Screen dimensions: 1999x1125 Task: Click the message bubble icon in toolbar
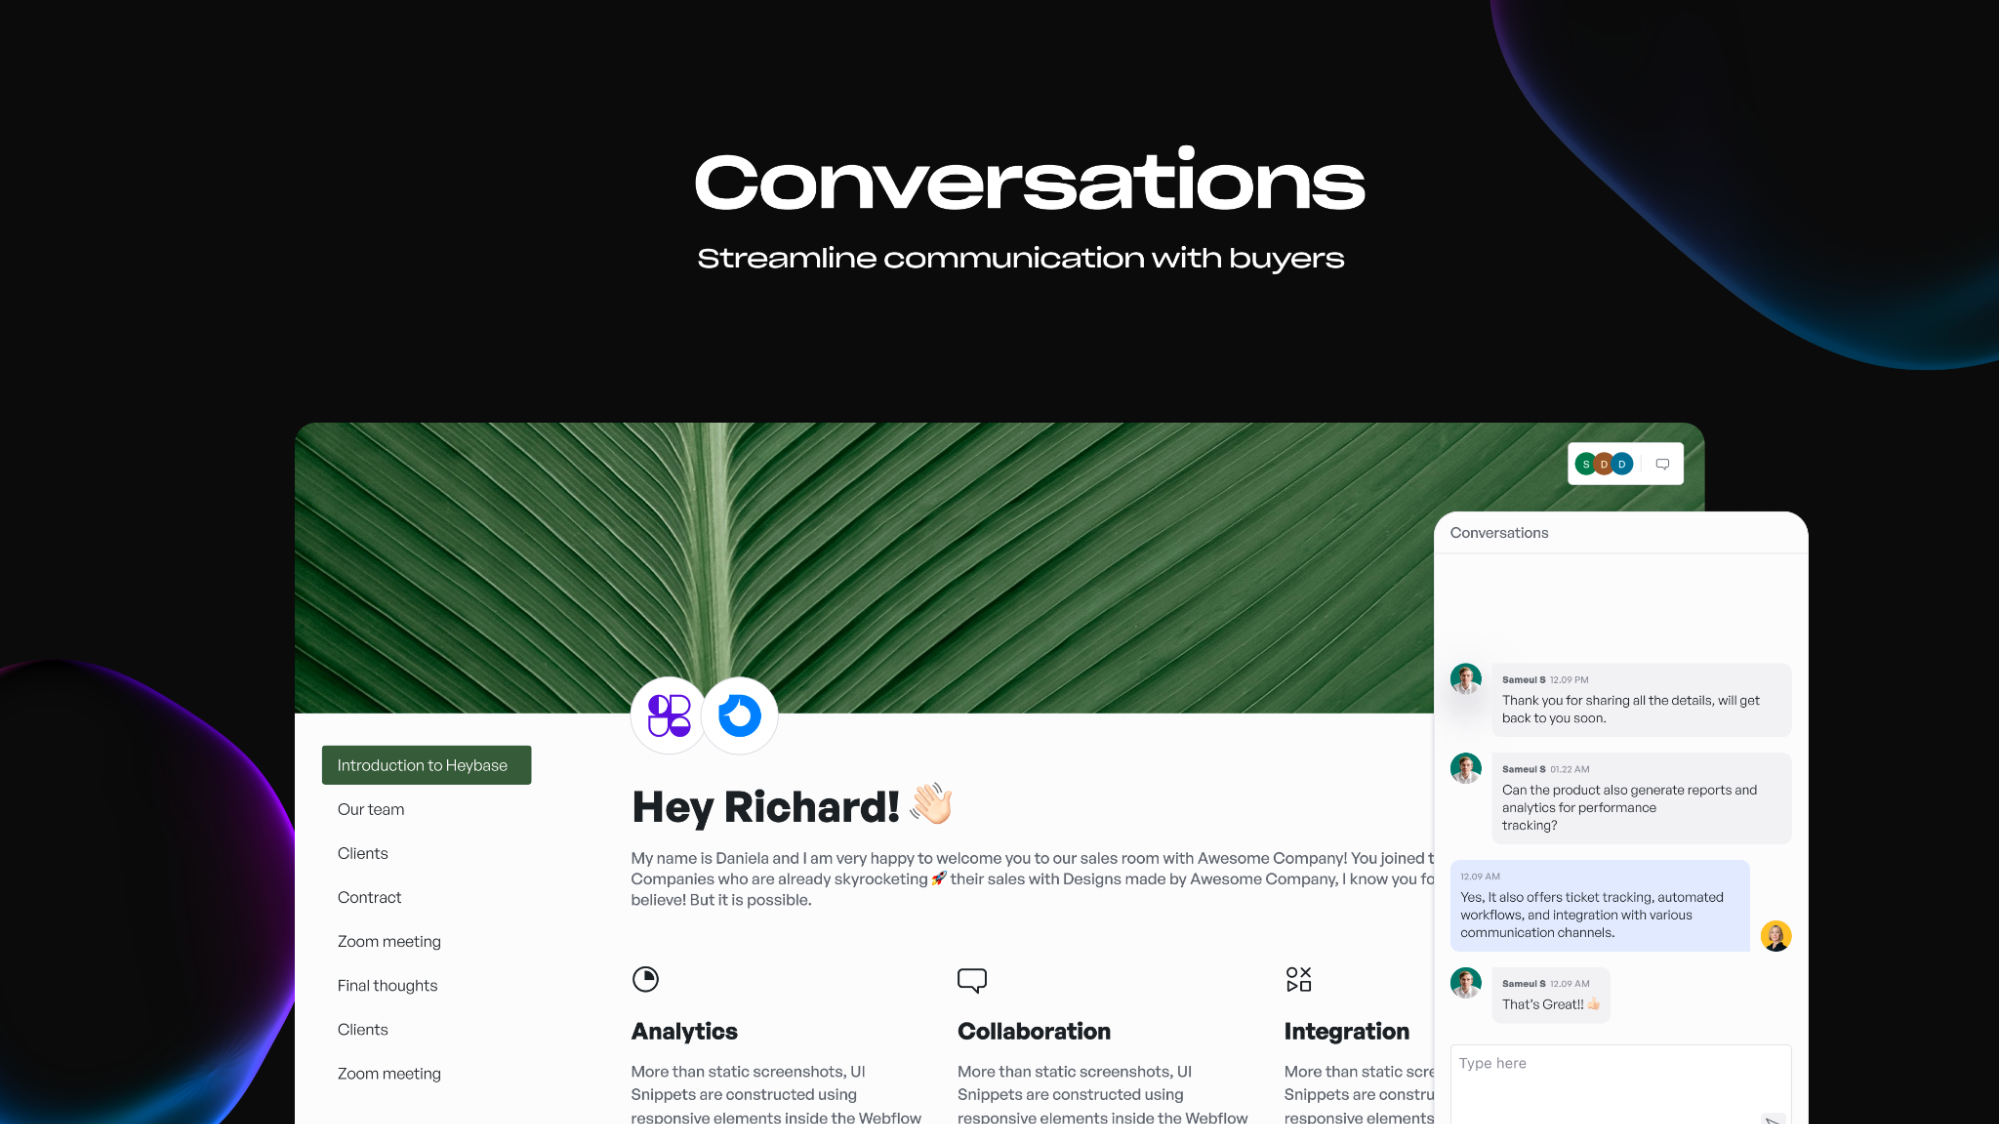tap(1663, 463)
